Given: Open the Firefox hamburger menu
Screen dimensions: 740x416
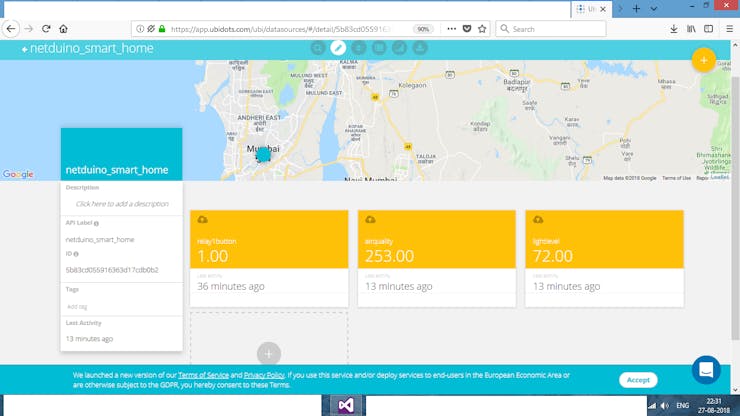Looking at the screenshot, I should (729, 29).
